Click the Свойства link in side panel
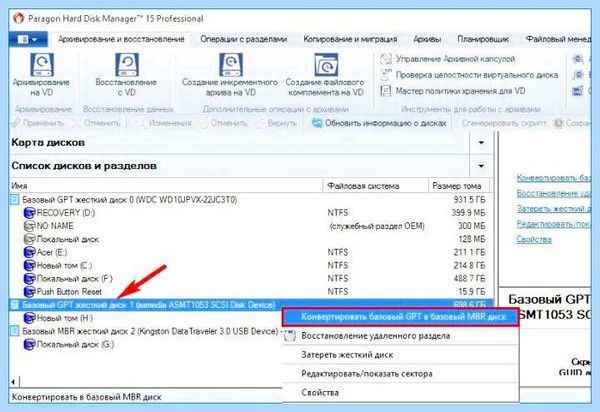Image resolution: width=600 pixels, height=412 pixels. coord(534,239)
